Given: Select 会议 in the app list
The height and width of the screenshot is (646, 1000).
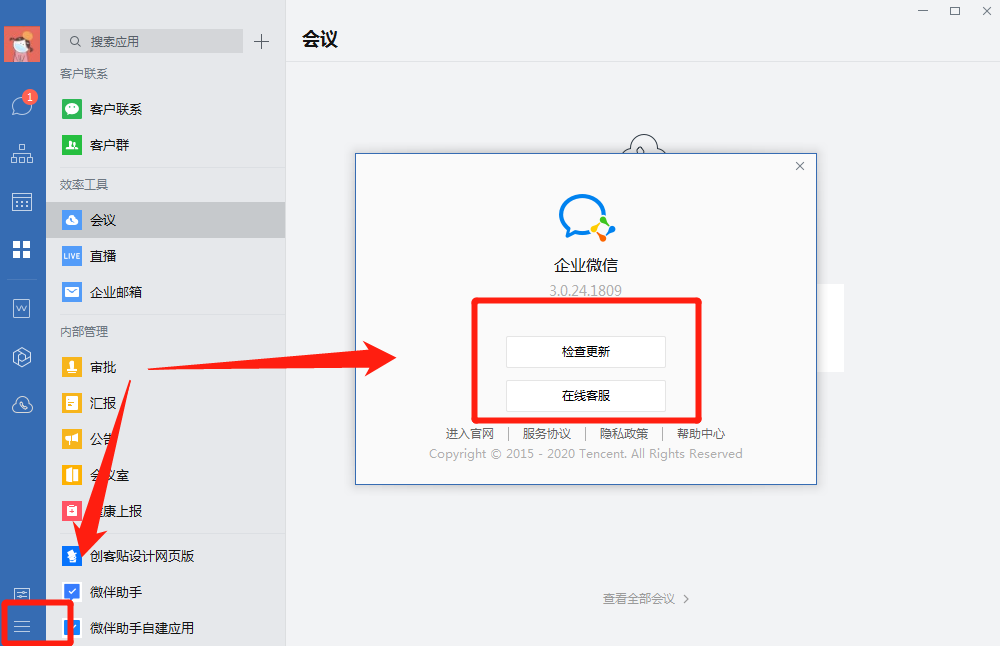Looking at the screenshot, I should click(x=166, y=220).
